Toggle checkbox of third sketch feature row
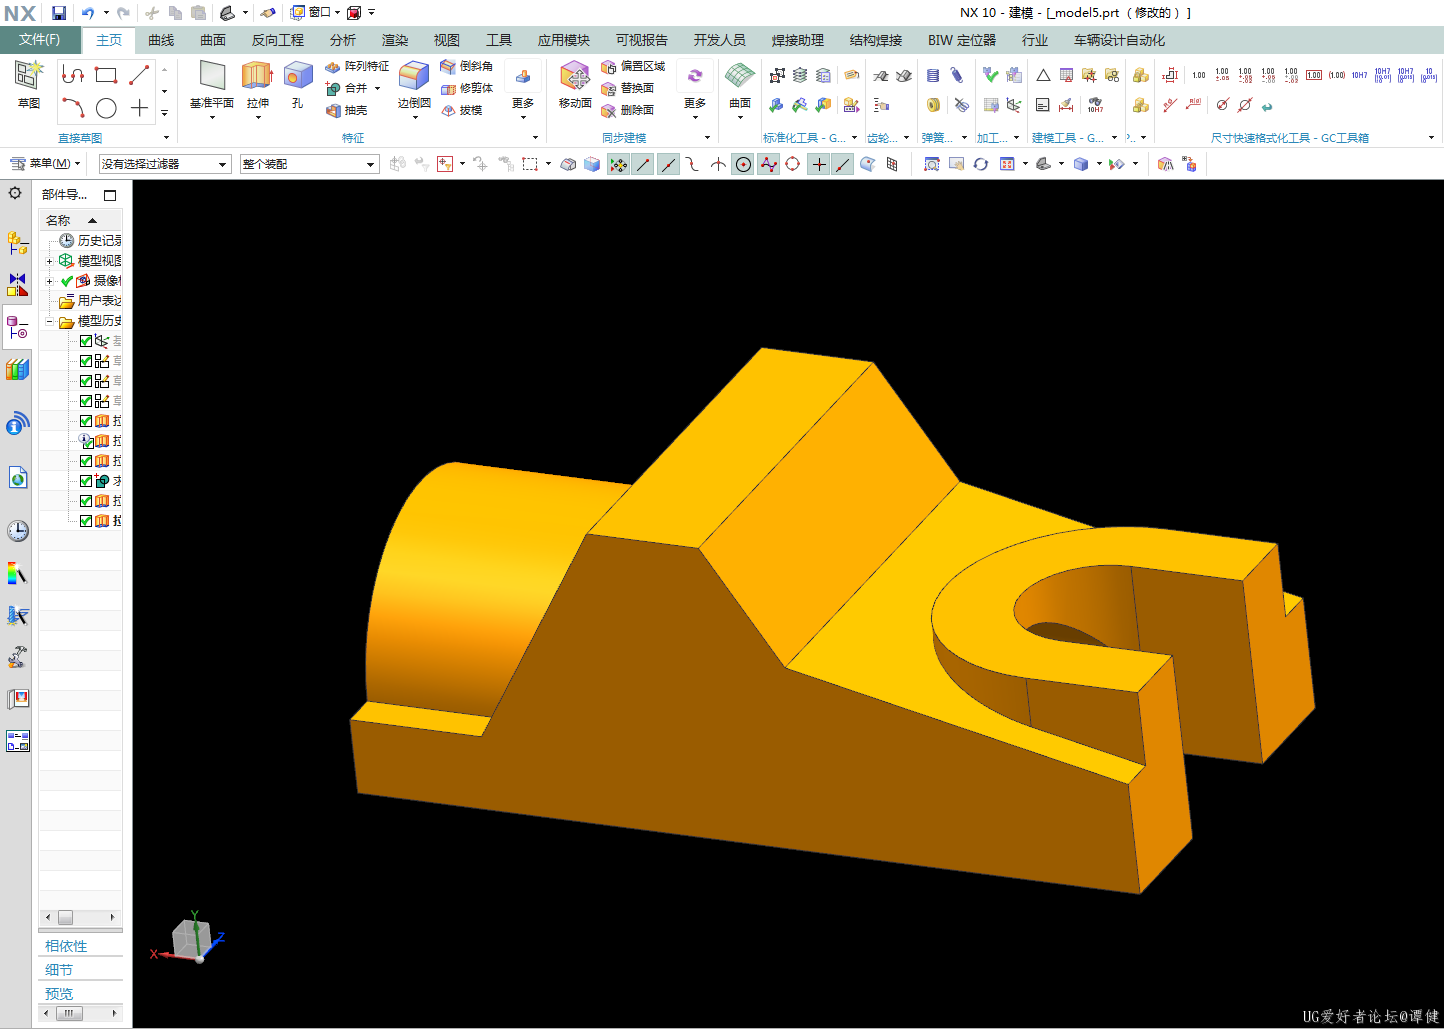1444x1029 pixels. pyautogui.click(x=86, y=401)
